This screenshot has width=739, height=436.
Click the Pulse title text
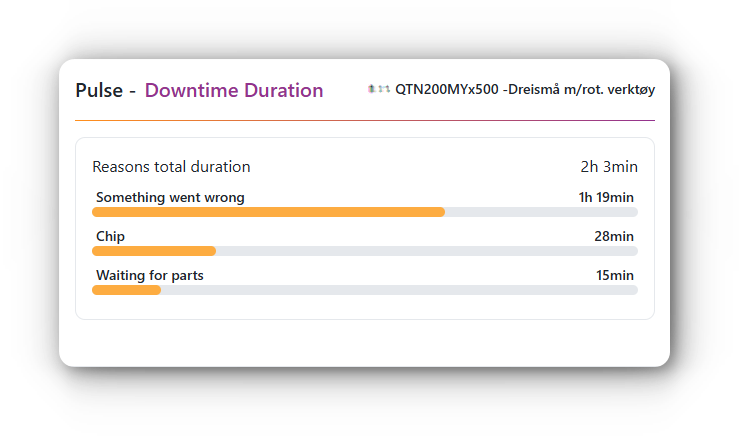[x=97, y=91]
